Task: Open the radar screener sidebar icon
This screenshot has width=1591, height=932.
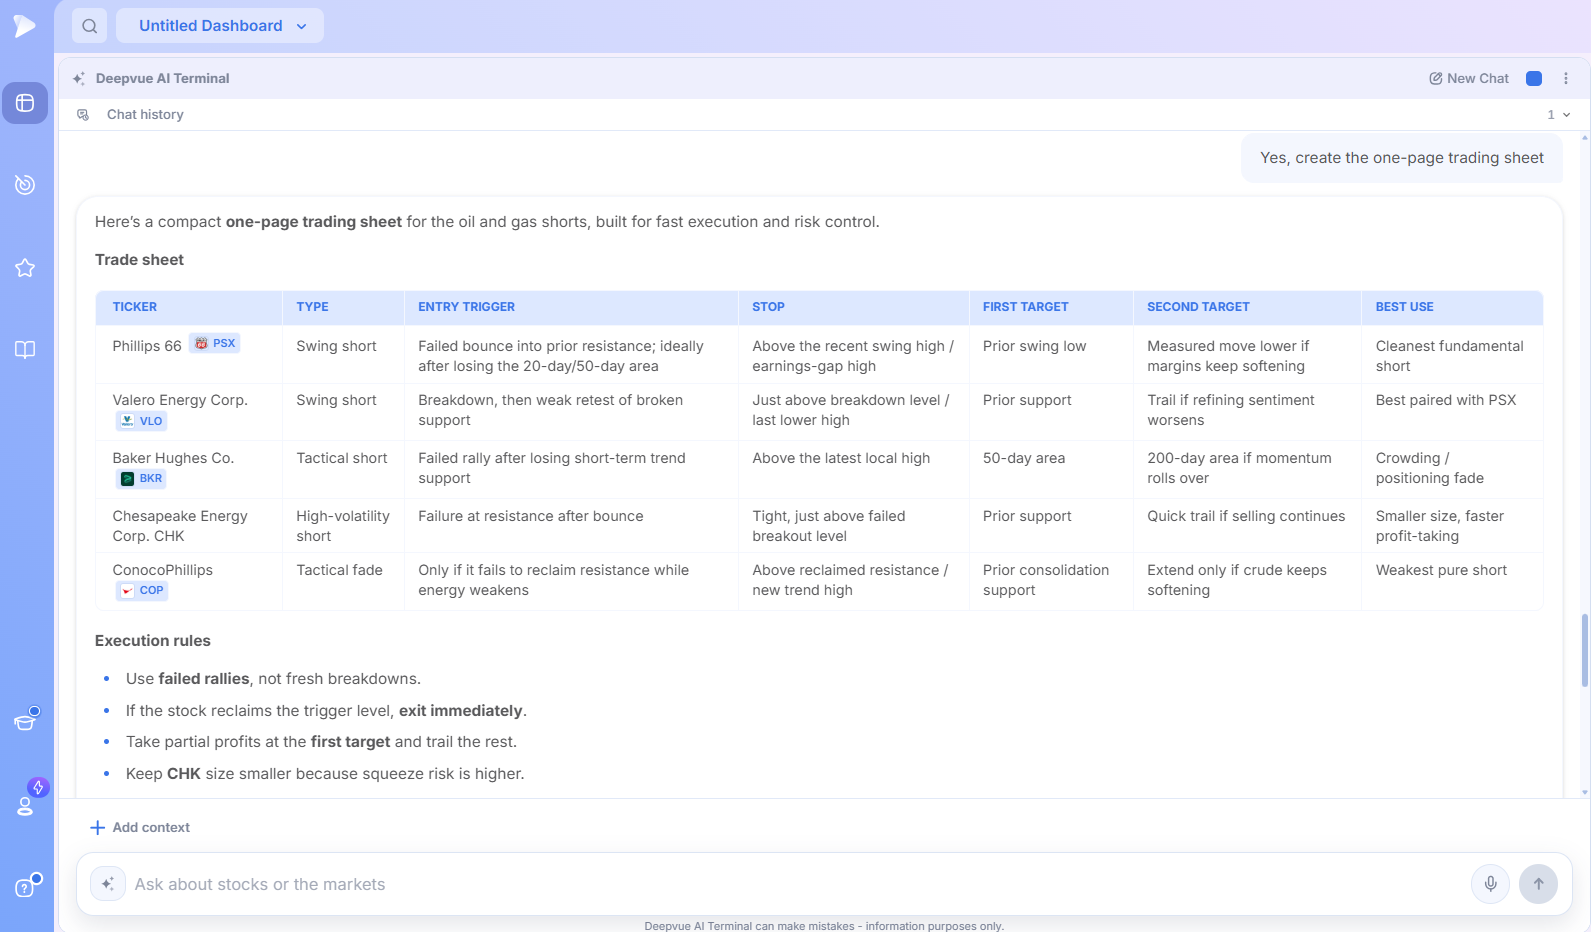Action: (x=25, y=185)
